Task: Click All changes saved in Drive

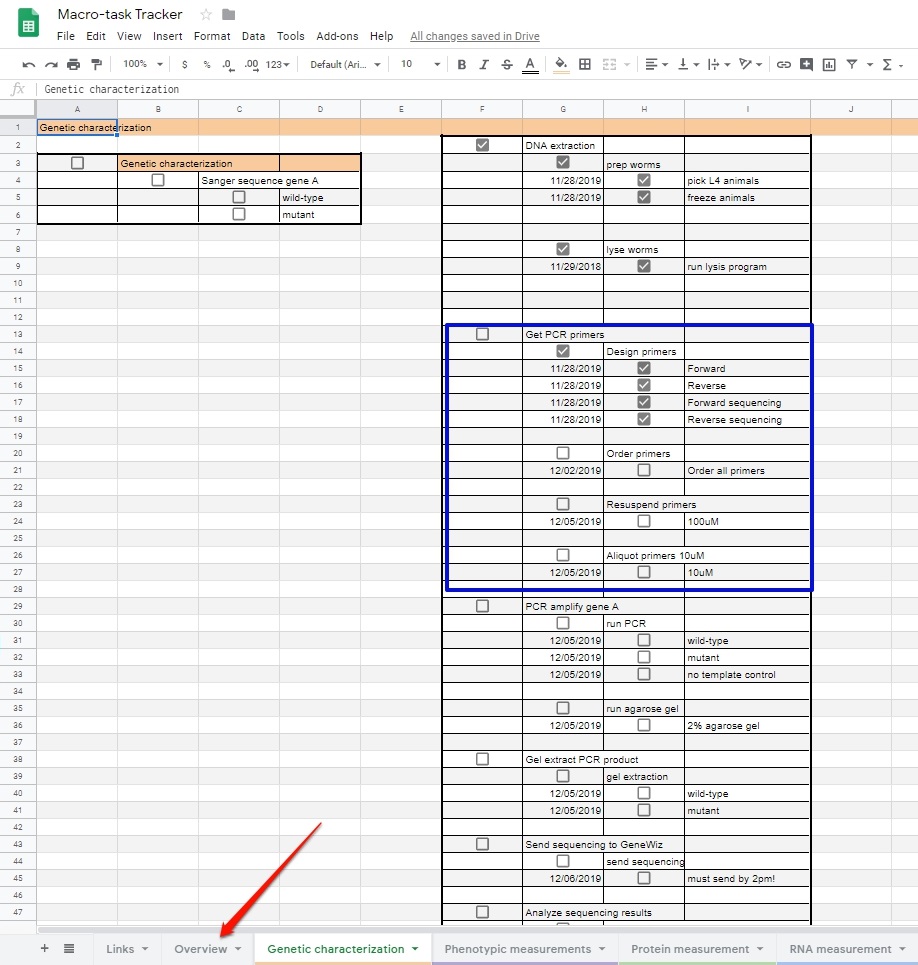Action: click(475, 36)
